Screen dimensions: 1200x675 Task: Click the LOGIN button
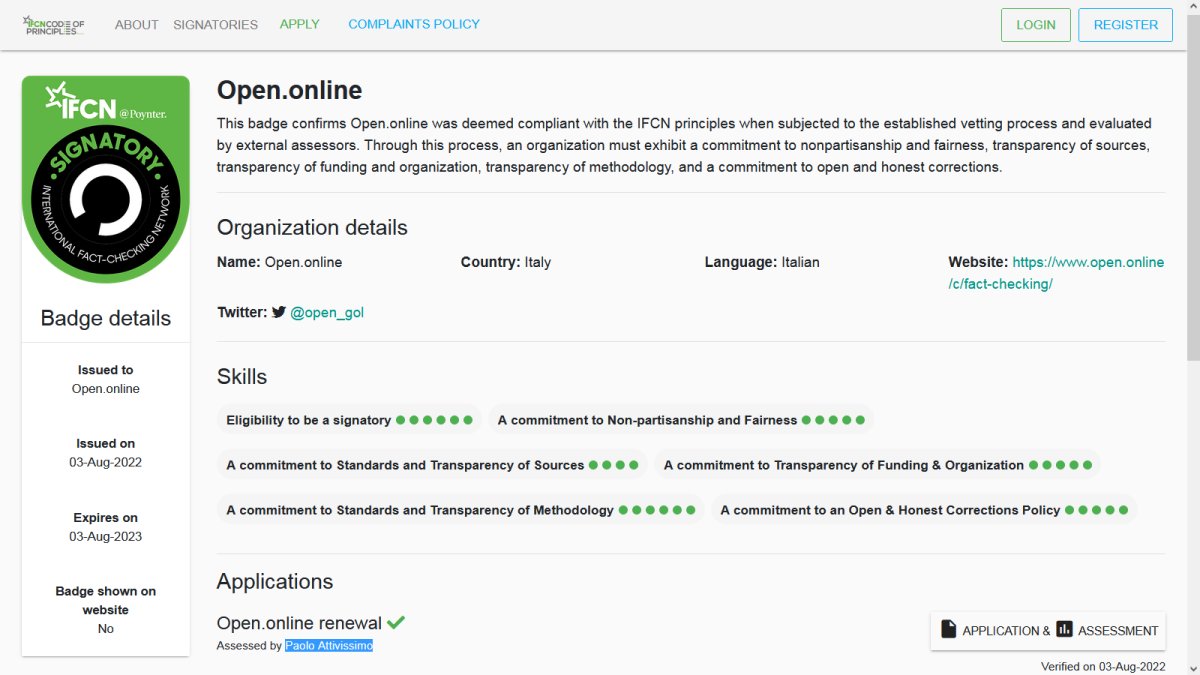1036,25
